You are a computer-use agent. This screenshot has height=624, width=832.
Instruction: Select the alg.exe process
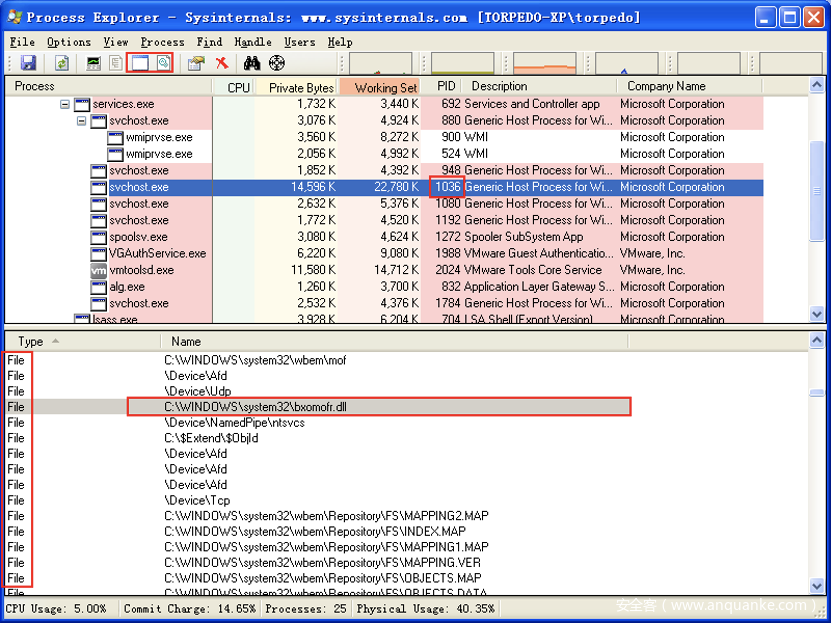[384, 287]
